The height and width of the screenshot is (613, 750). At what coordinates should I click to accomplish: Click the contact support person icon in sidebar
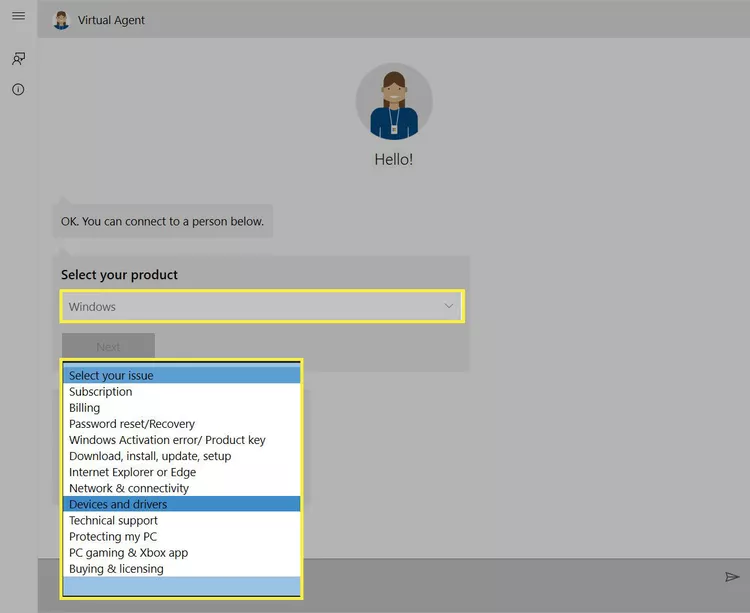pos(19,59)
